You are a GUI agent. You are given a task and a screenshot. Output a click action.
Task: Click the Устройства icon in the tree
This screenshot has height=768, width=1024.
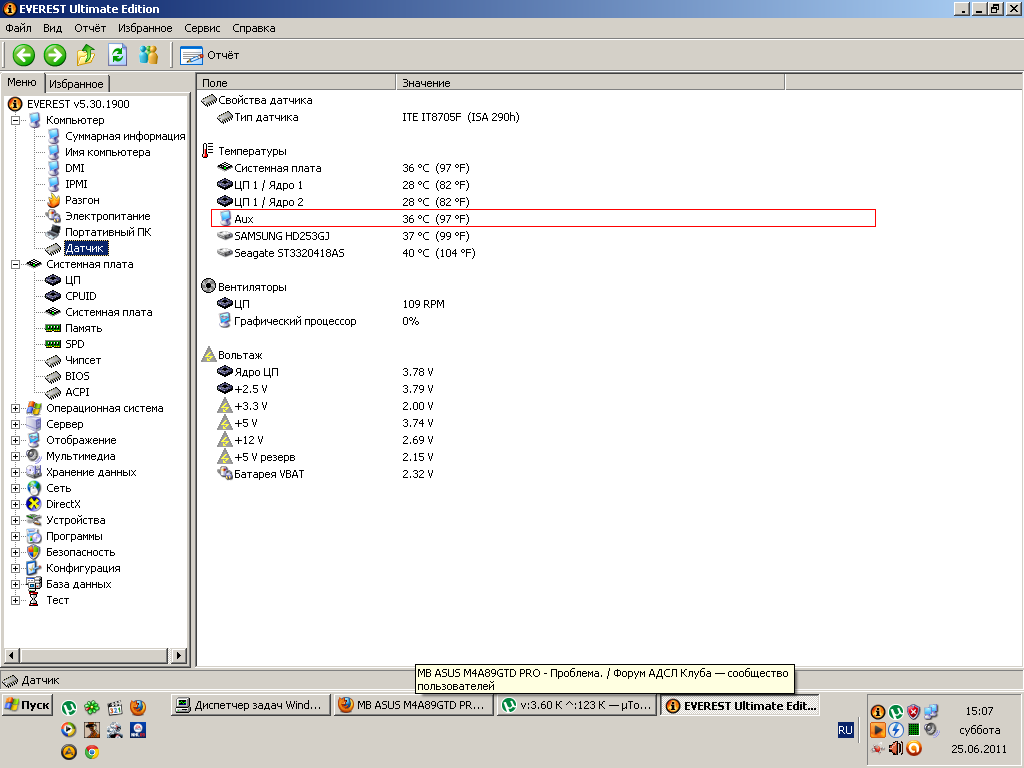click(34, 520)
